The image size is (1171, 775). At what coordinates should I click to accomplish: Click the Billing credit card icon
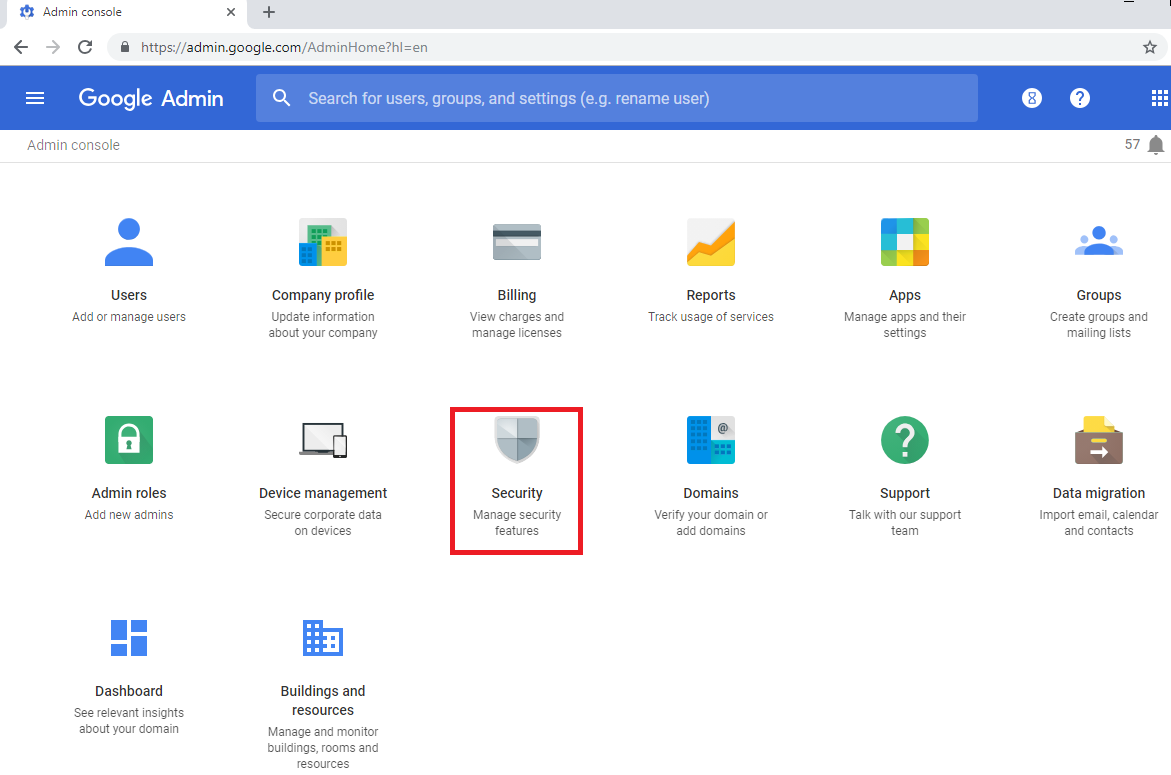[517, 242]
